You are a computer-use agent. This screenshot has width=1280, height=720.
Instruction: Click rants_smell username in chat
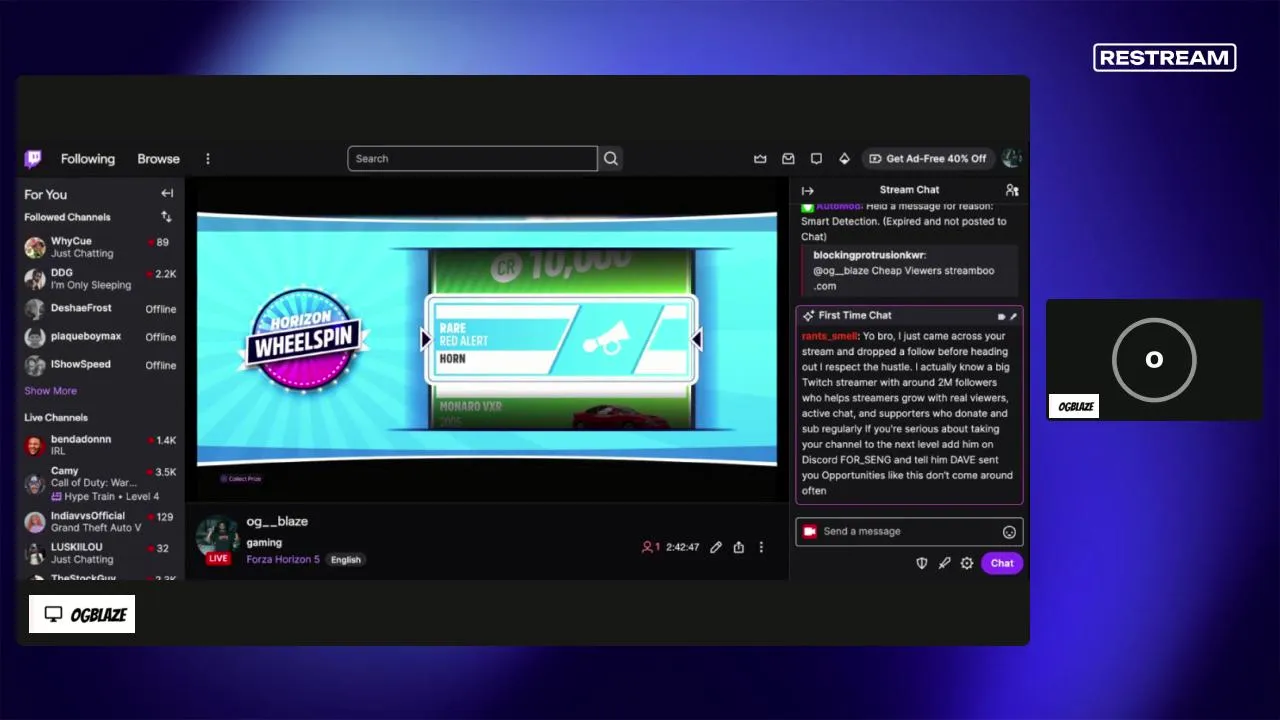(829, 336)
